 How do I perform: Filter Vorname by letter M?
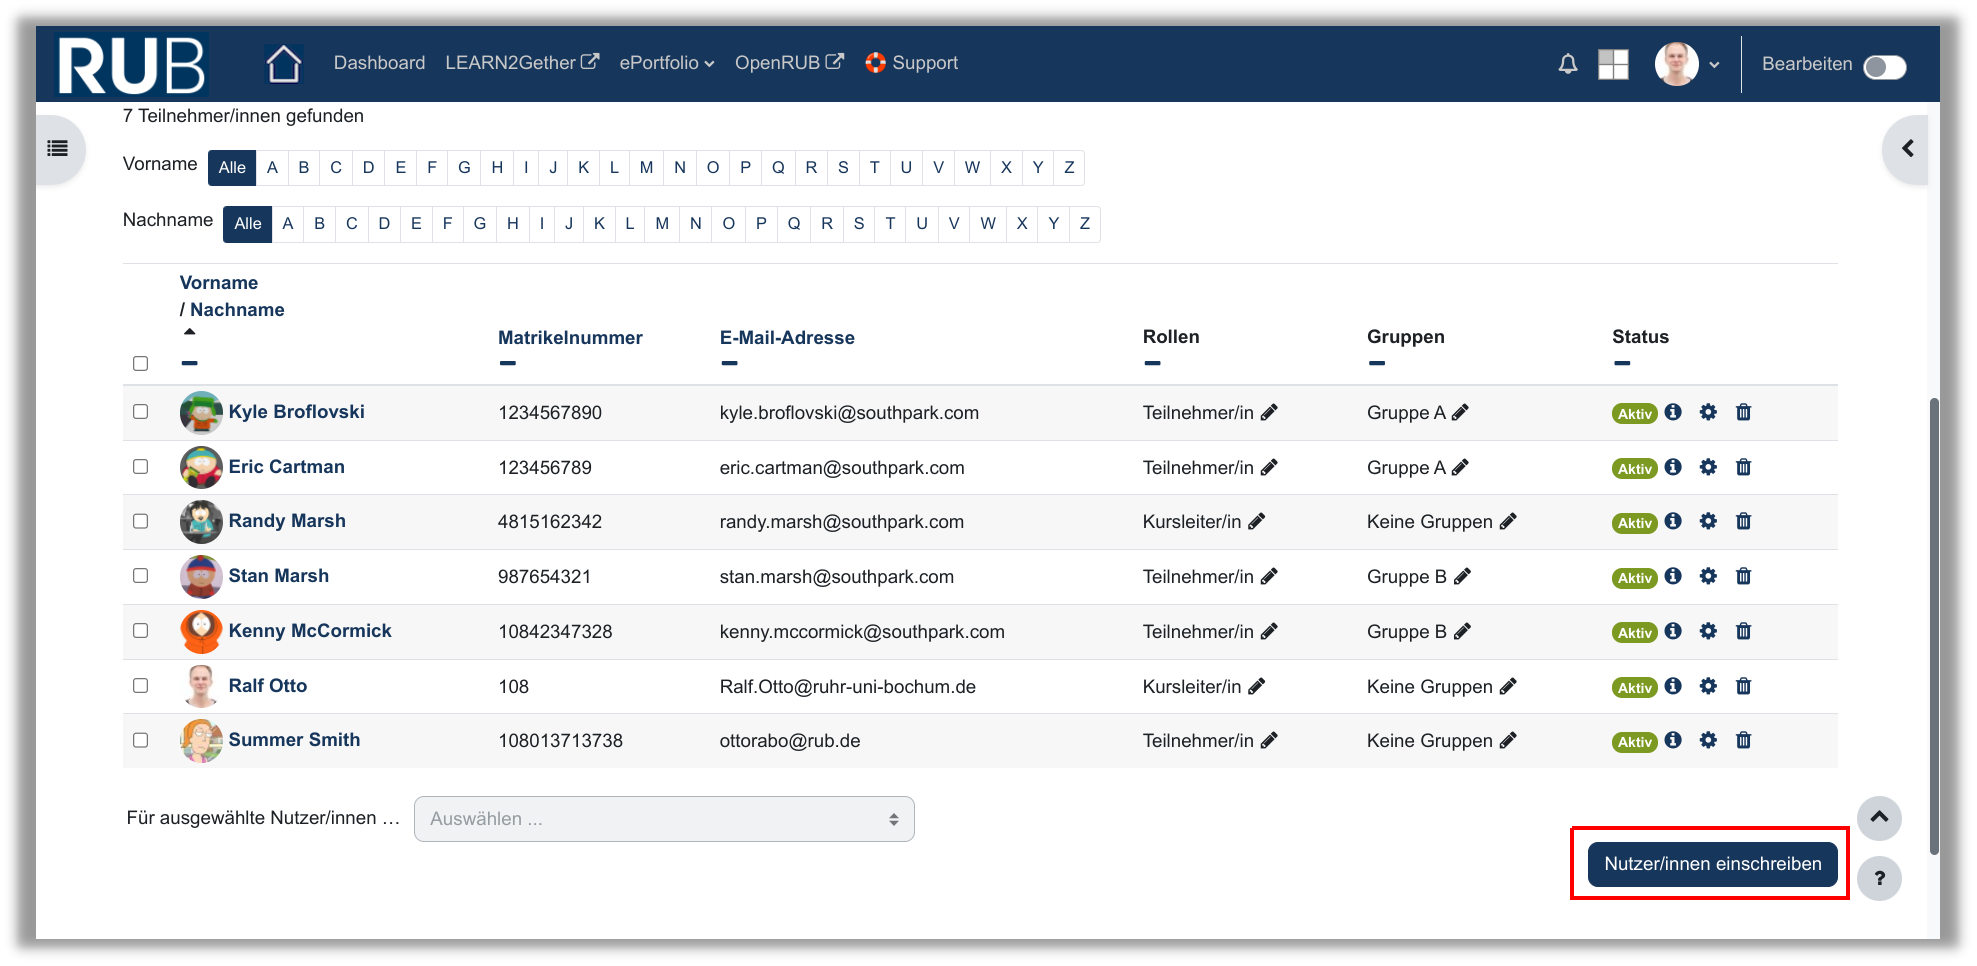pos(646,168)
